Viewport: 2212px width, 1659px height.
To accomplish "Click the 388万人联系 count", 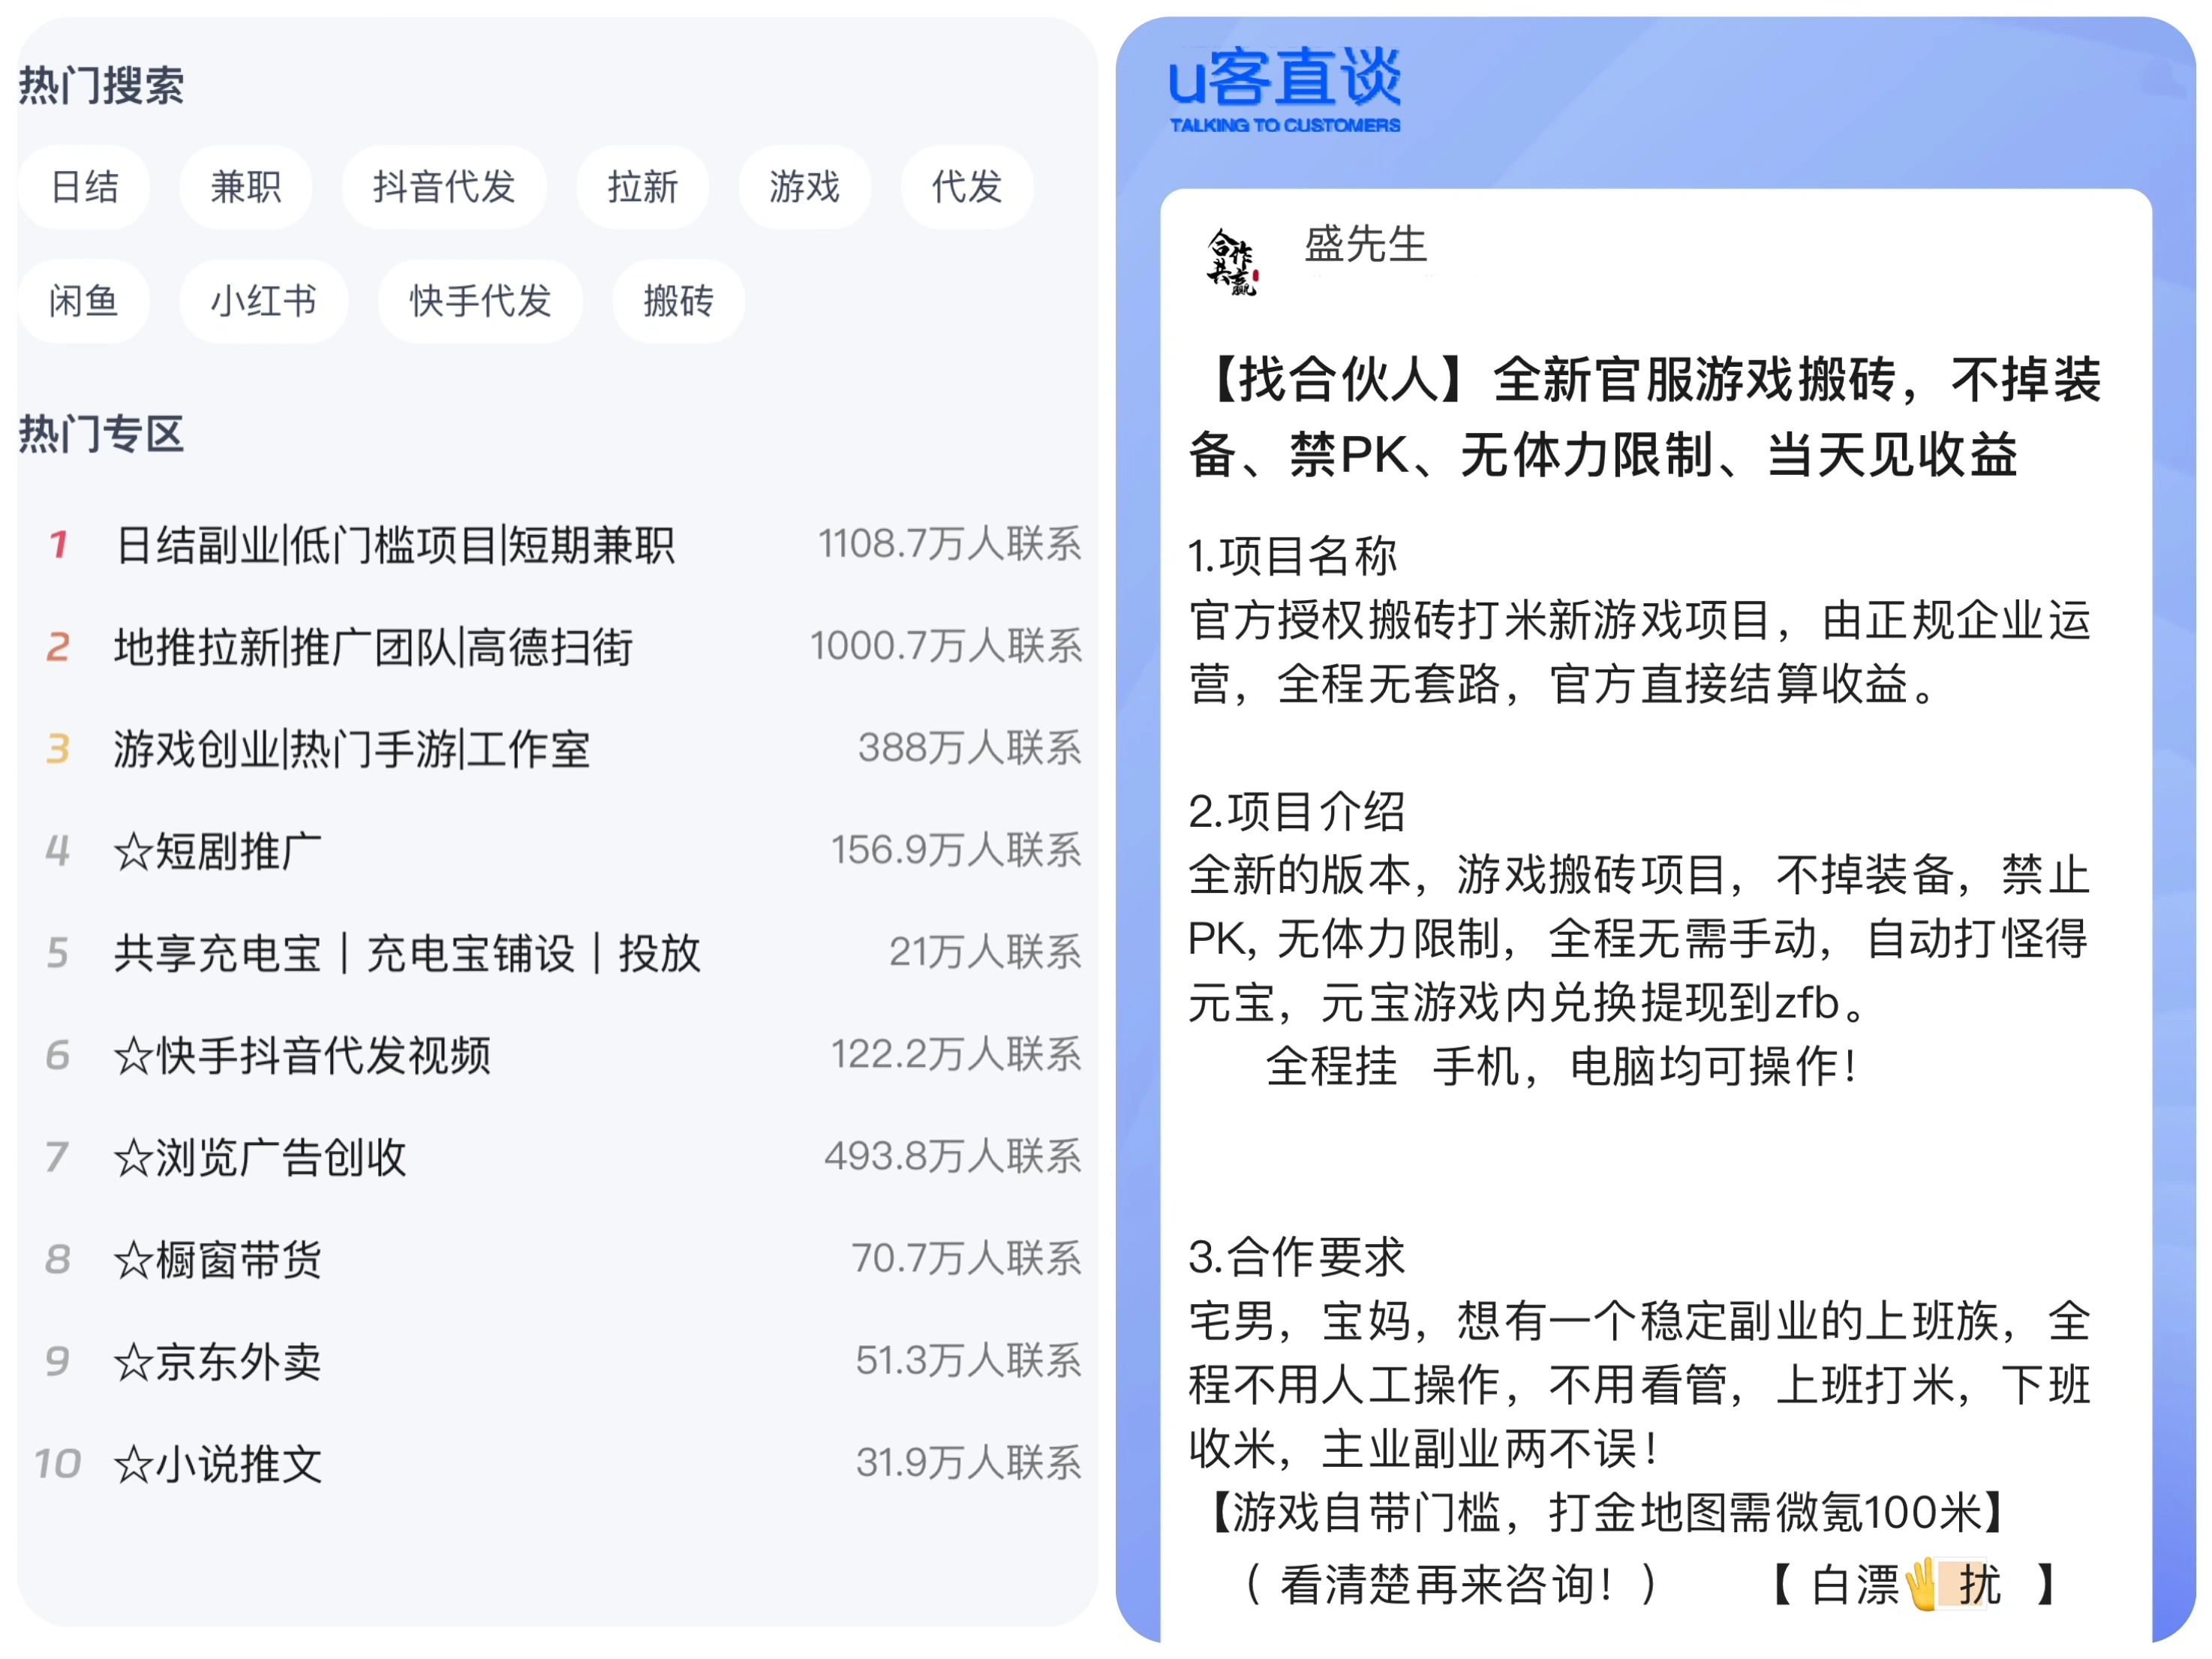I will point(970,748).
